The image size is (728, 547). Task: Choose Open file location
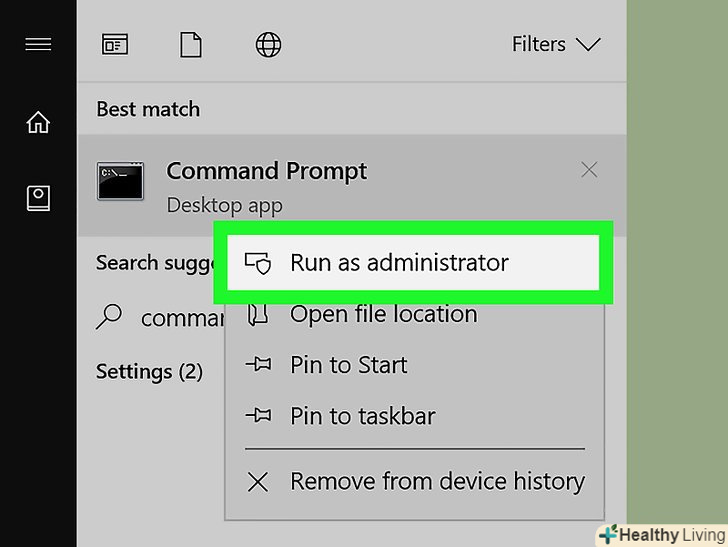click(x=383, y=314)
